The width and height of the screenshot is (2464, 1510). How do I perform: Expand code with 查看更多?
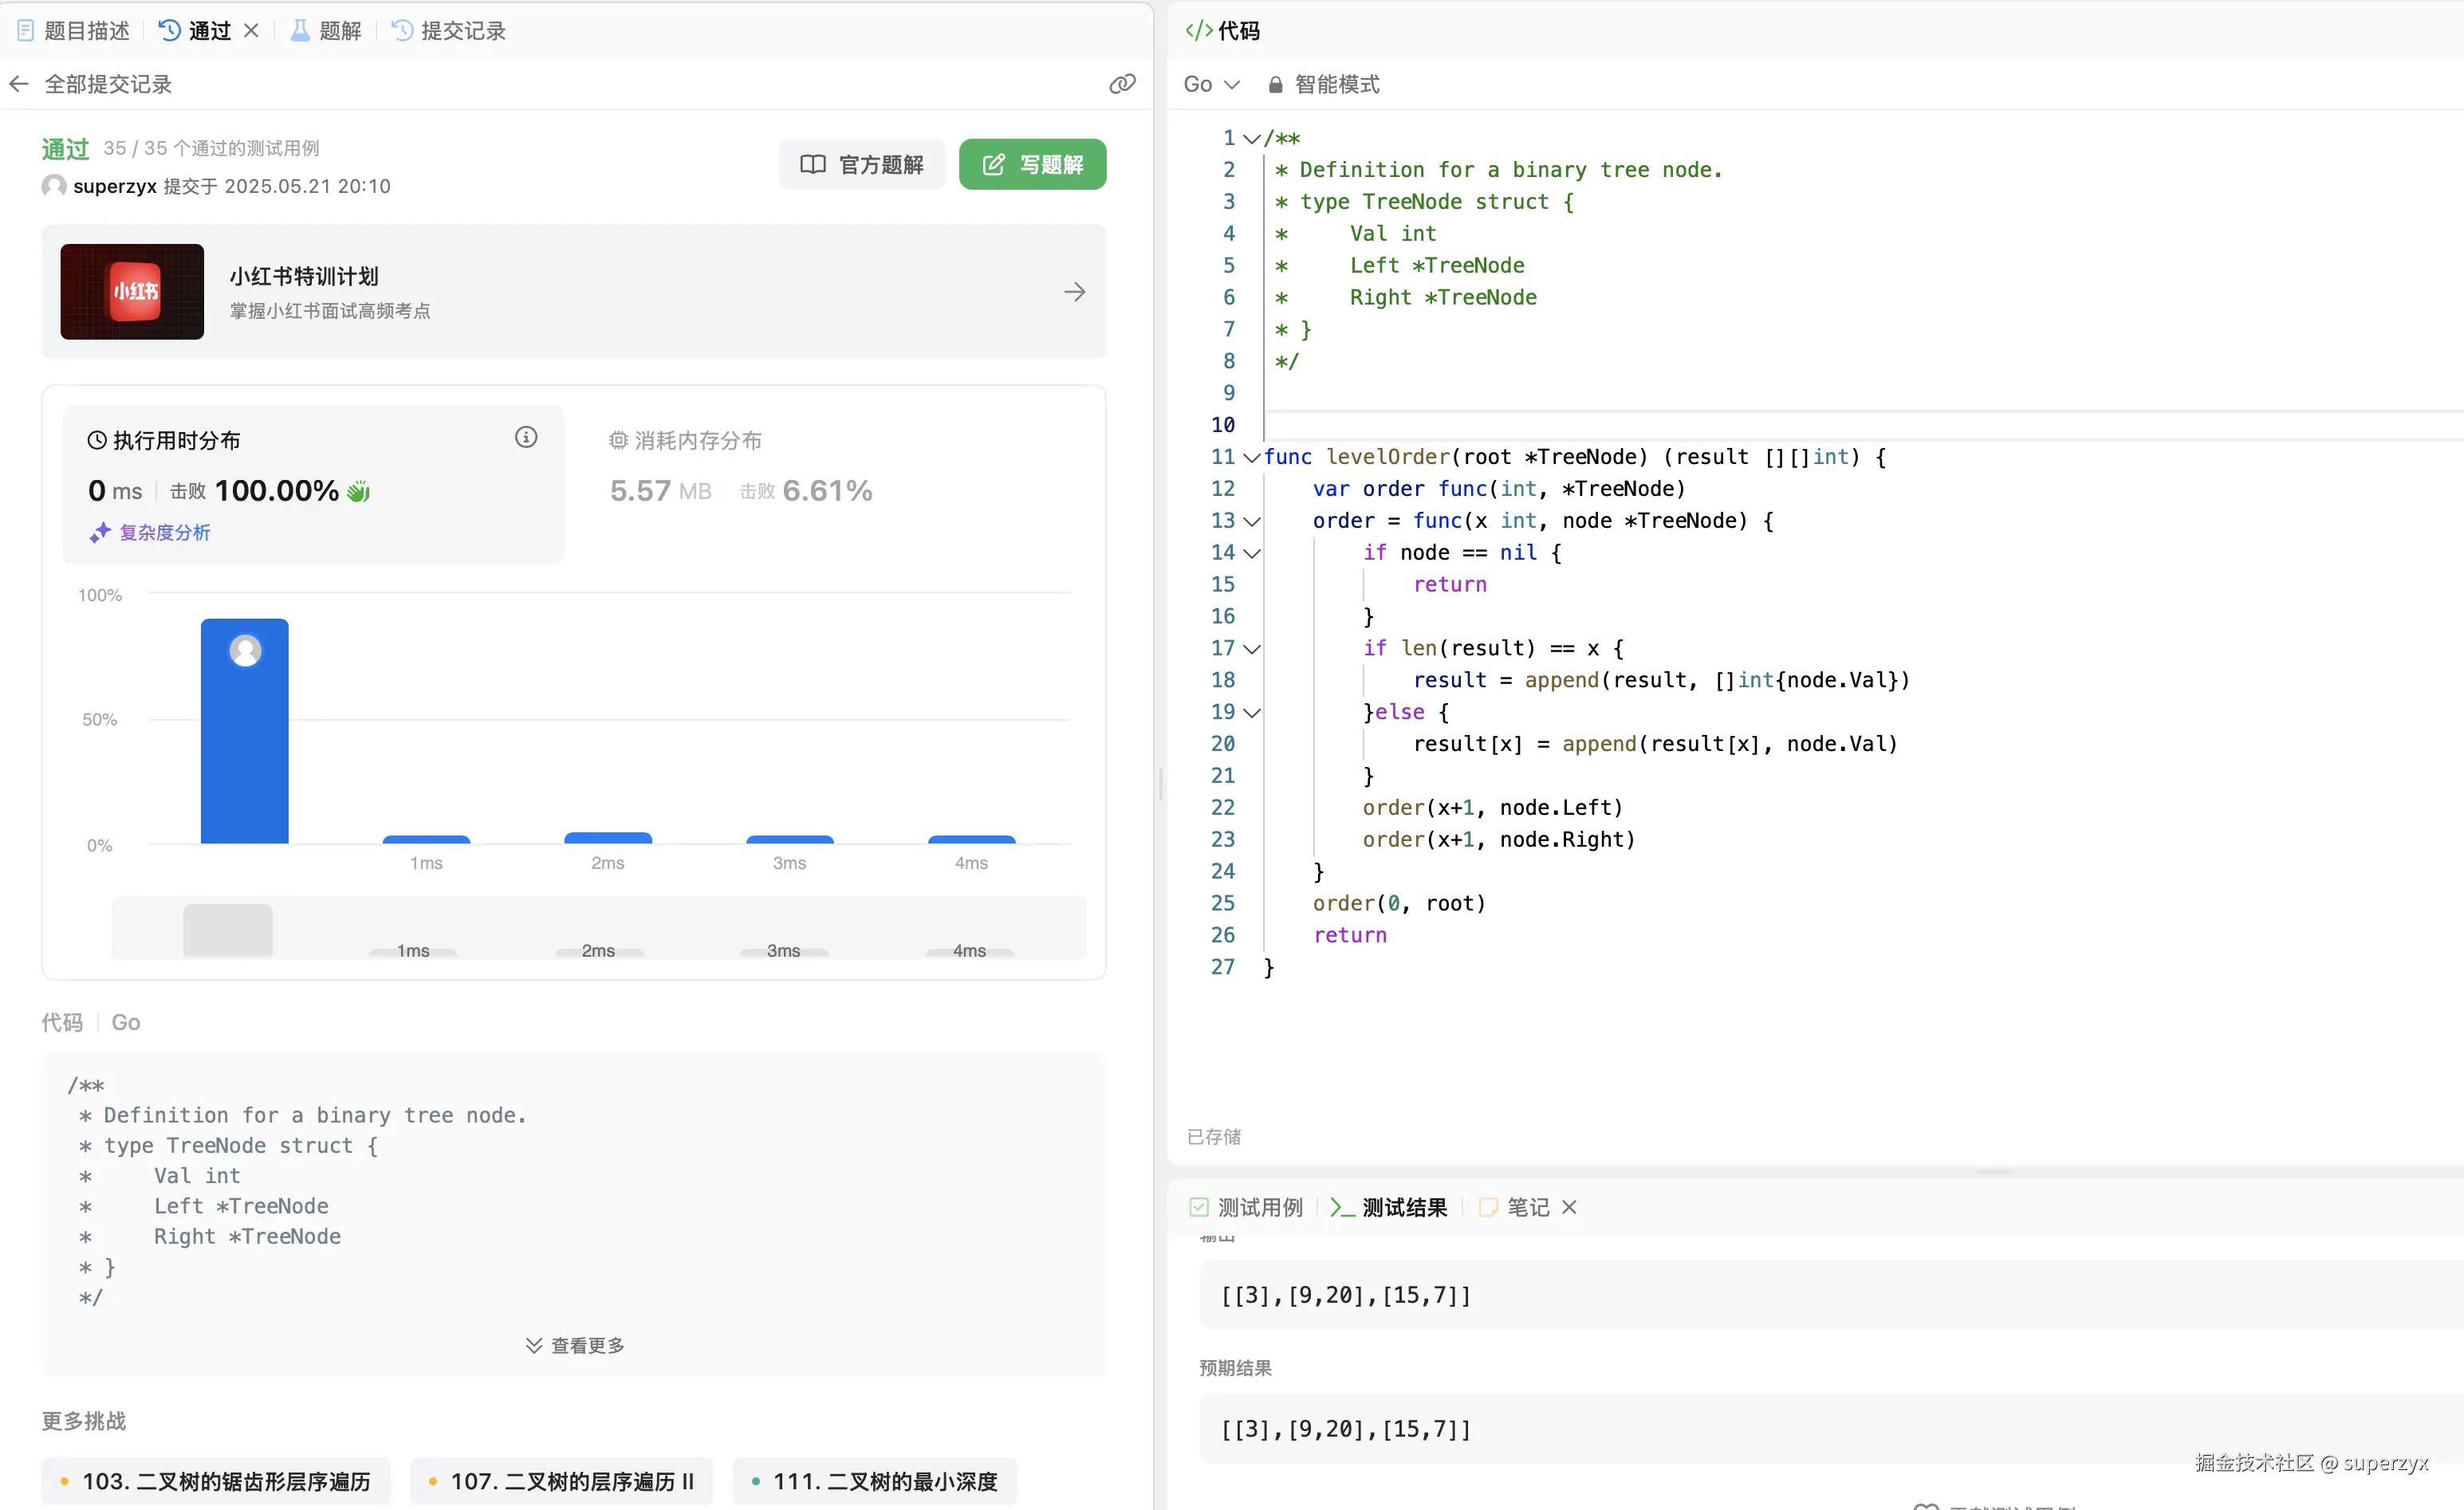tap(575, 1345)
